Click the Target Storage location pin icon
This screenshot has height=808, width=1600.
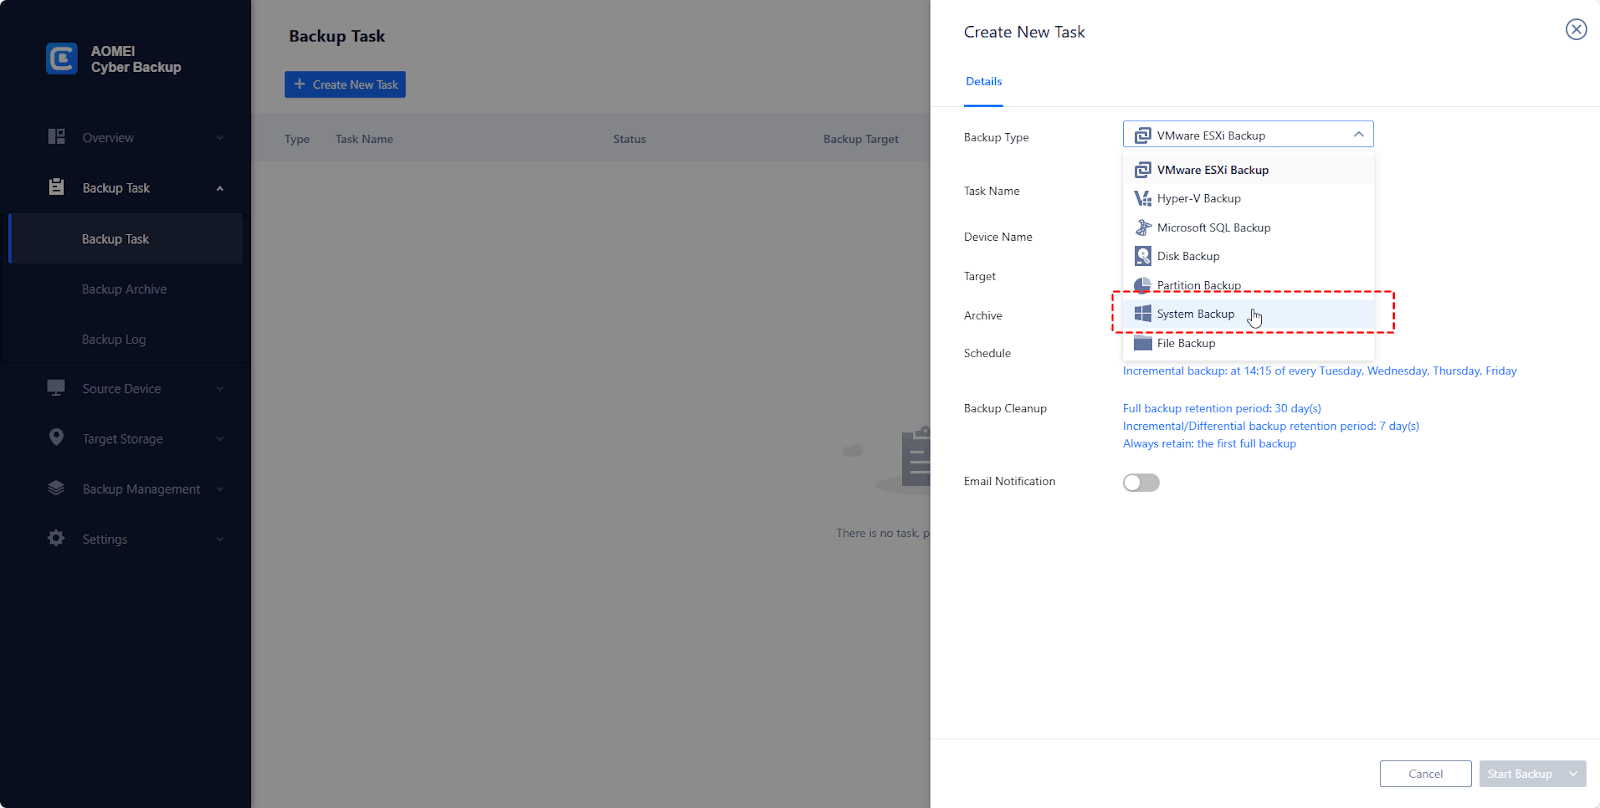(57, 438)
